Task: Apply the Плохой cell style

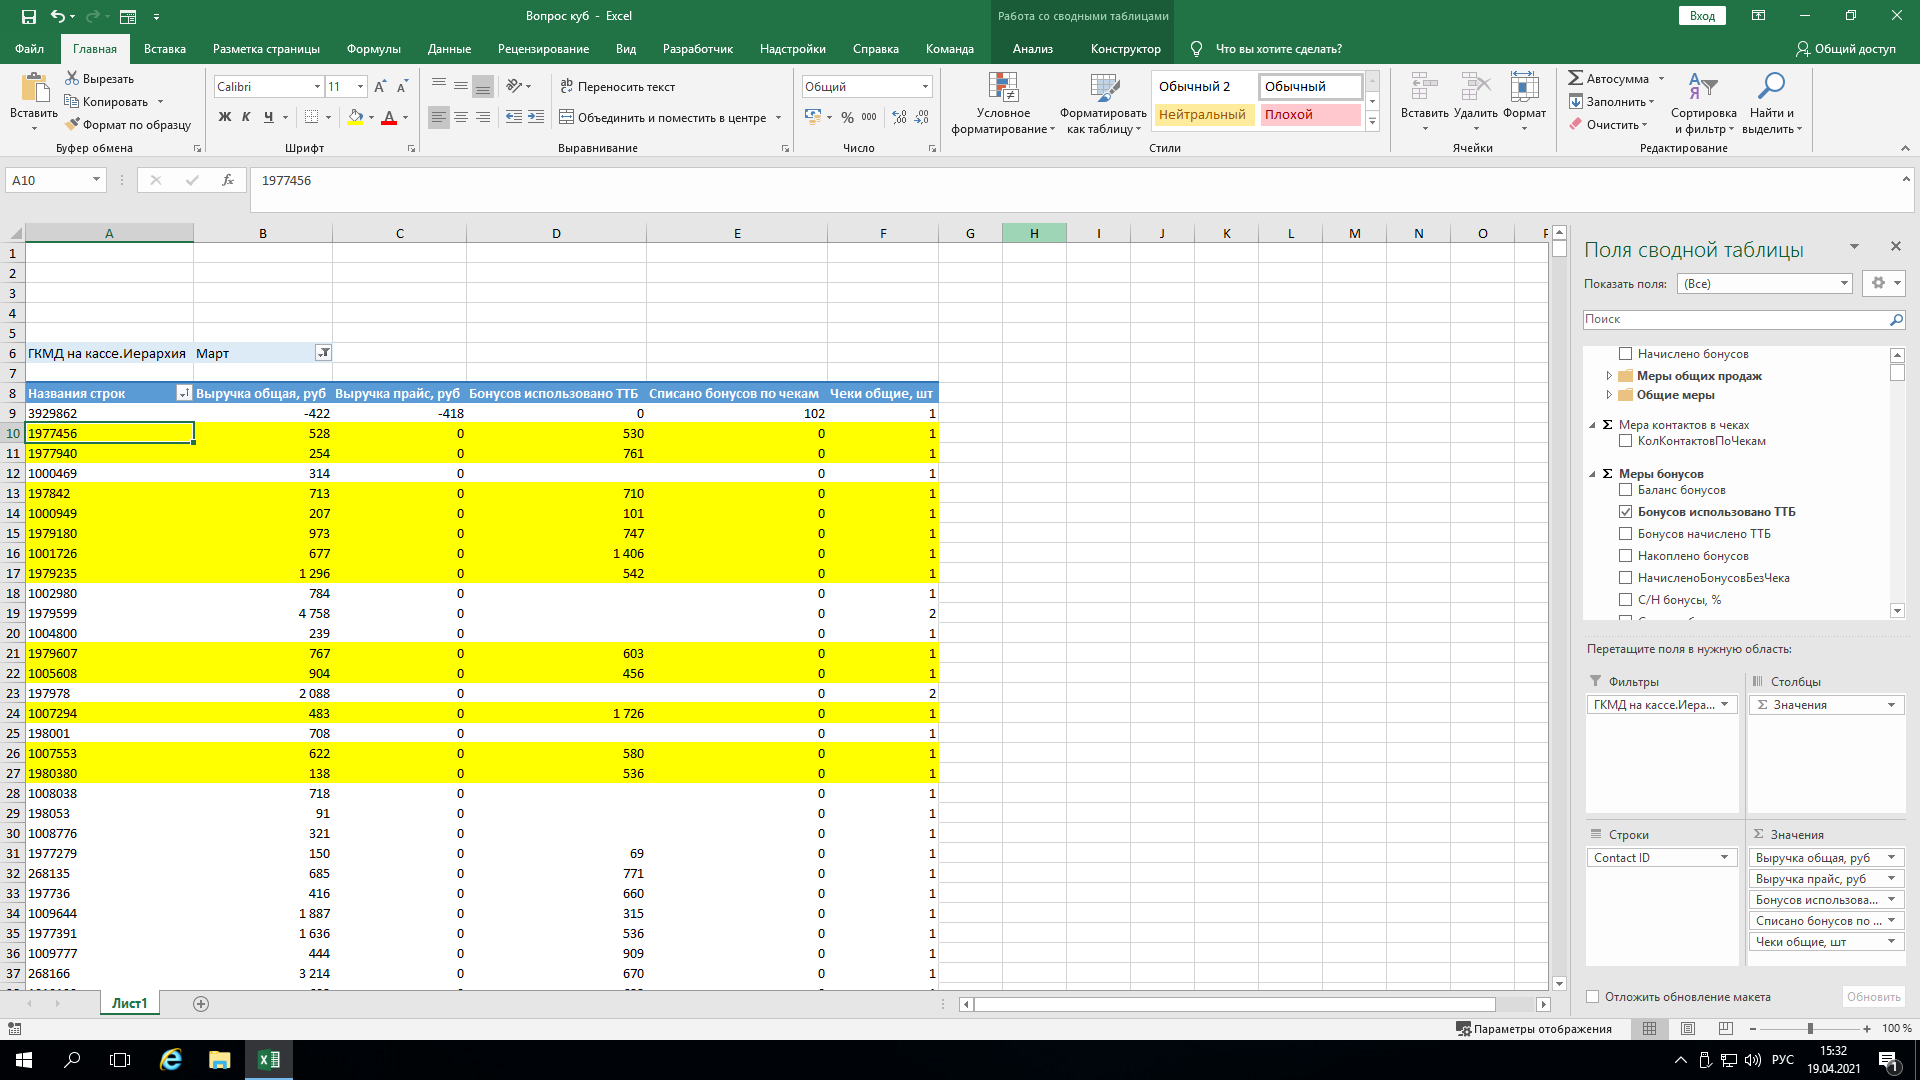Action: [x=1309, y=115]
